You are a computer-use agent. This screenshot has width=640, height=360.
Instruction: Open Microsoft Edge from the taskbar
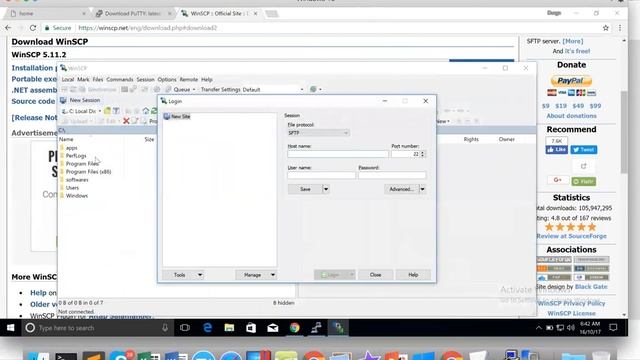pos(207,328)
